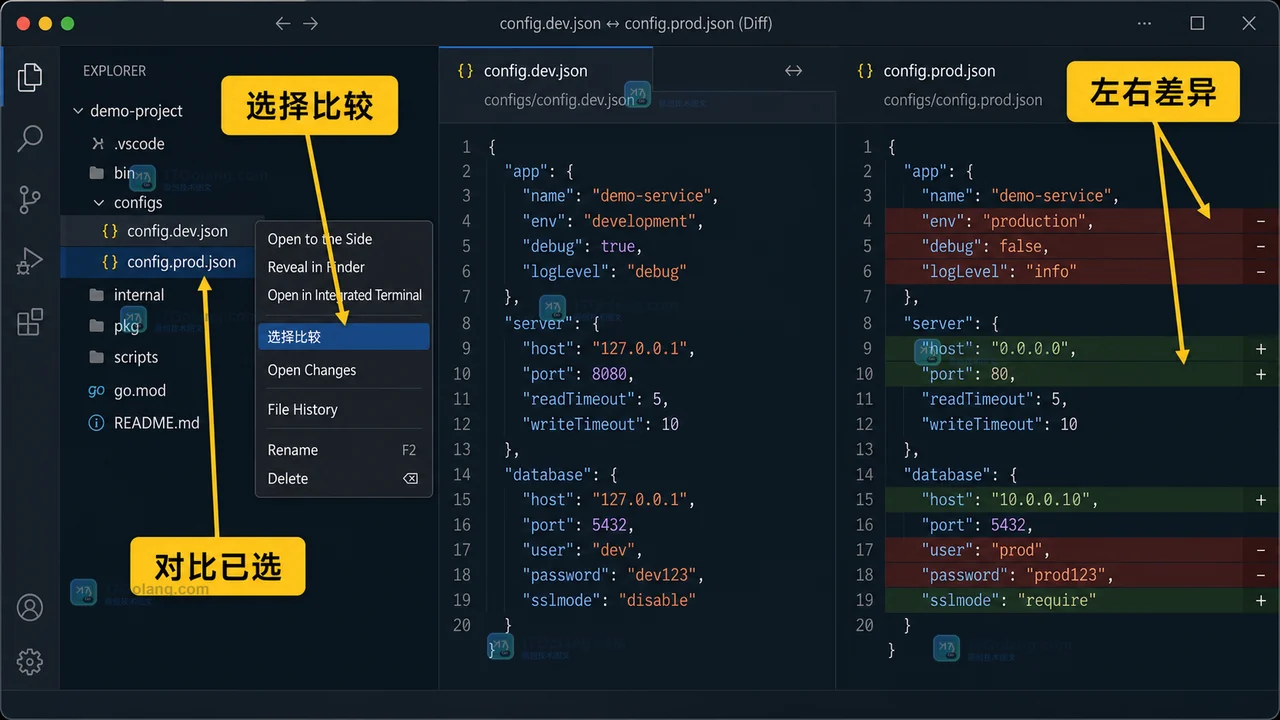1280x720 pixels.
Task: Click the minus marker on the "env" production line
Action: tap(1261, 221)
